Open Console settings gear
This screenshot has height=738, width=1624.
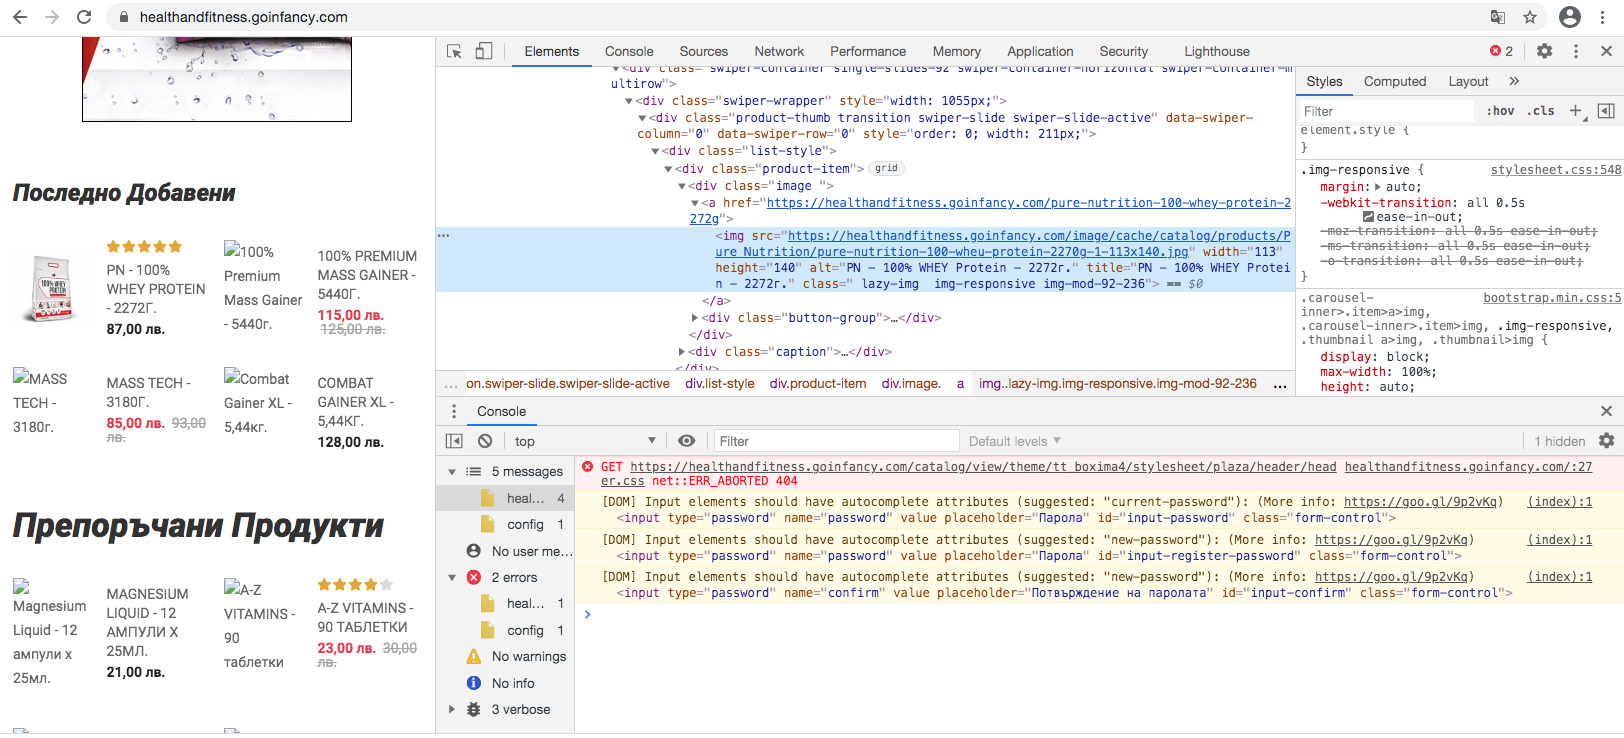[x=1606, y=441]
